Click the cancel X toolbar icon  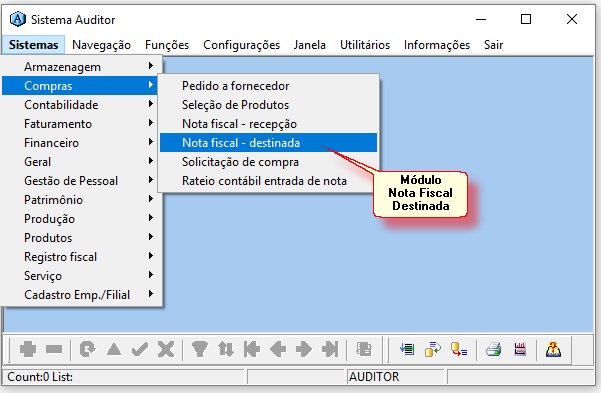tap(166, 349)
